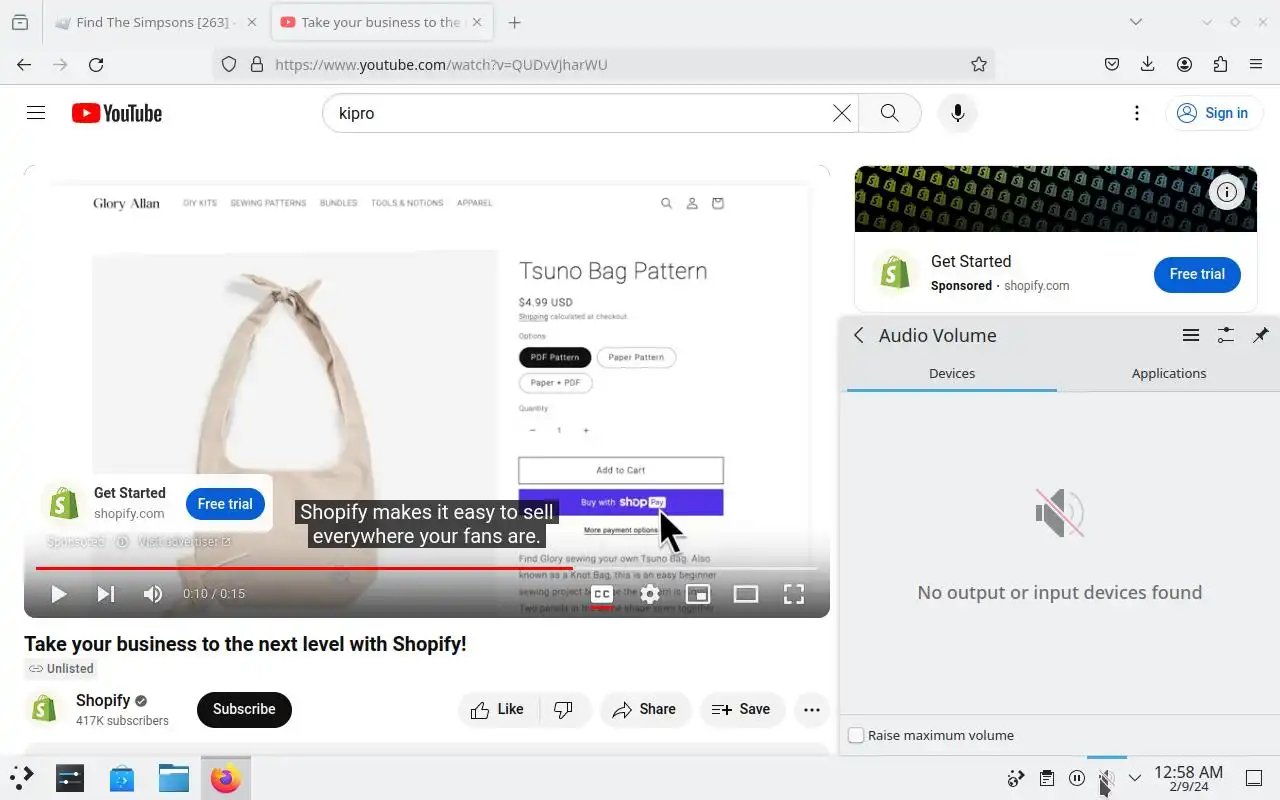Switch to the Devices tab
Screen dimensions: 1280x800
pyautogui.click(x=952, y=373)
